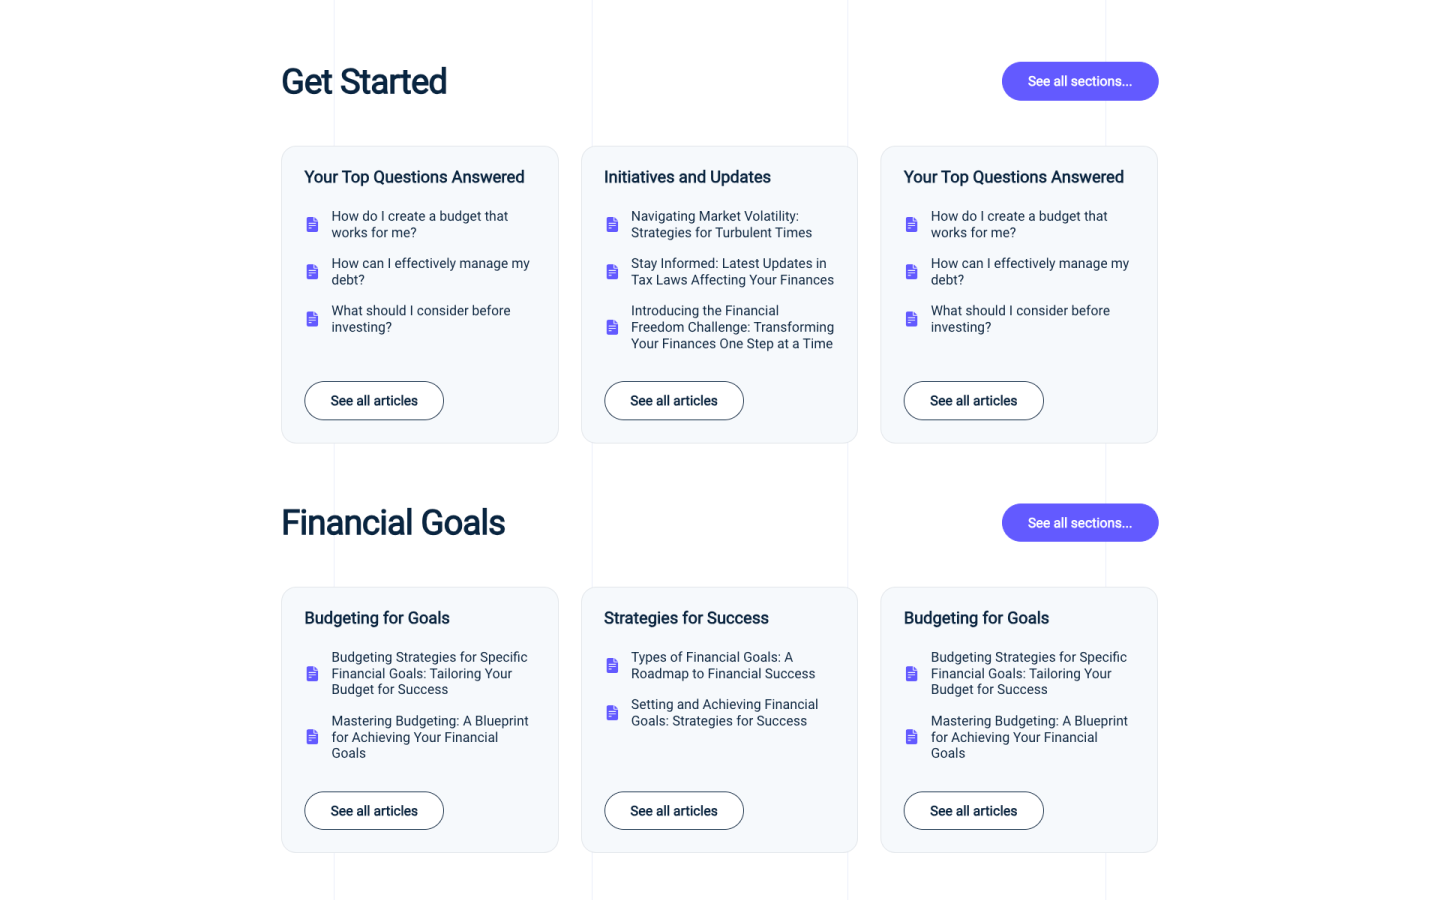Screen dimensions: 1440x900
Task: See all articles under Initiatives and Updates
Action: pos(673,401)
